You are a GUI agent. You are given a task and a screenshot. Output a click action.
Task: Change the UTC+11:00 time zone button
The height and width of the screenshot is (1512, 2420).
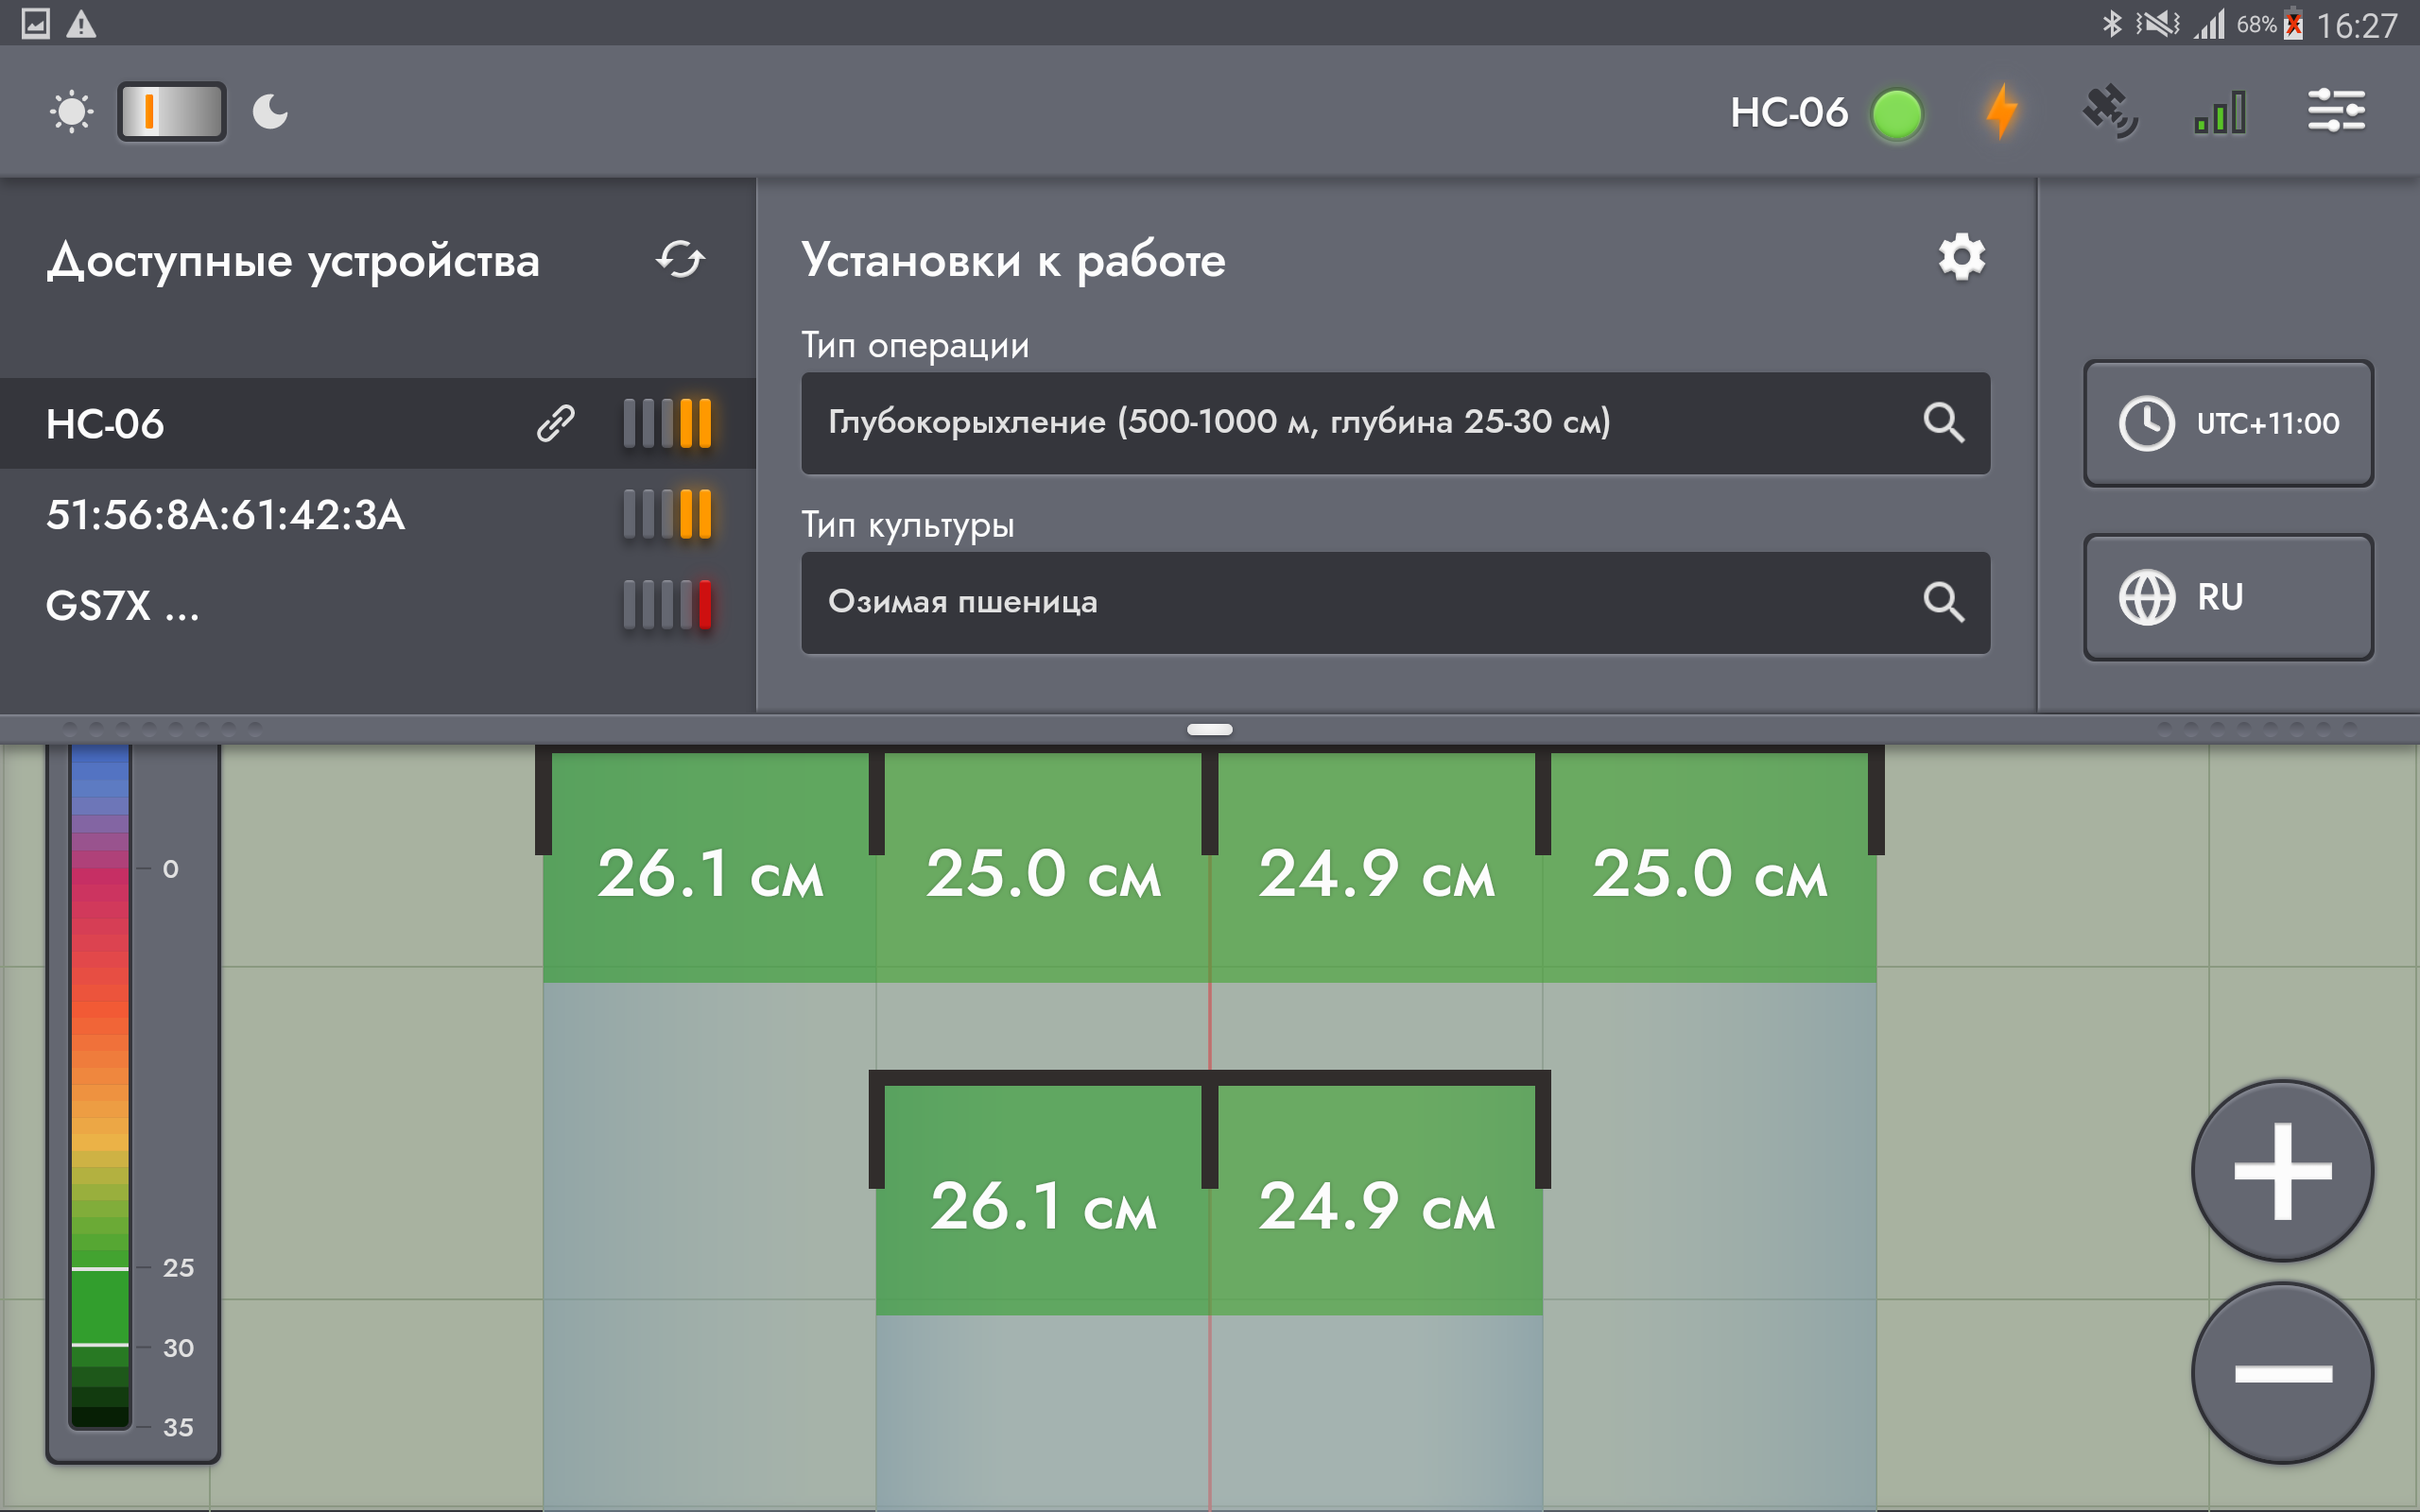point(2228,423)
